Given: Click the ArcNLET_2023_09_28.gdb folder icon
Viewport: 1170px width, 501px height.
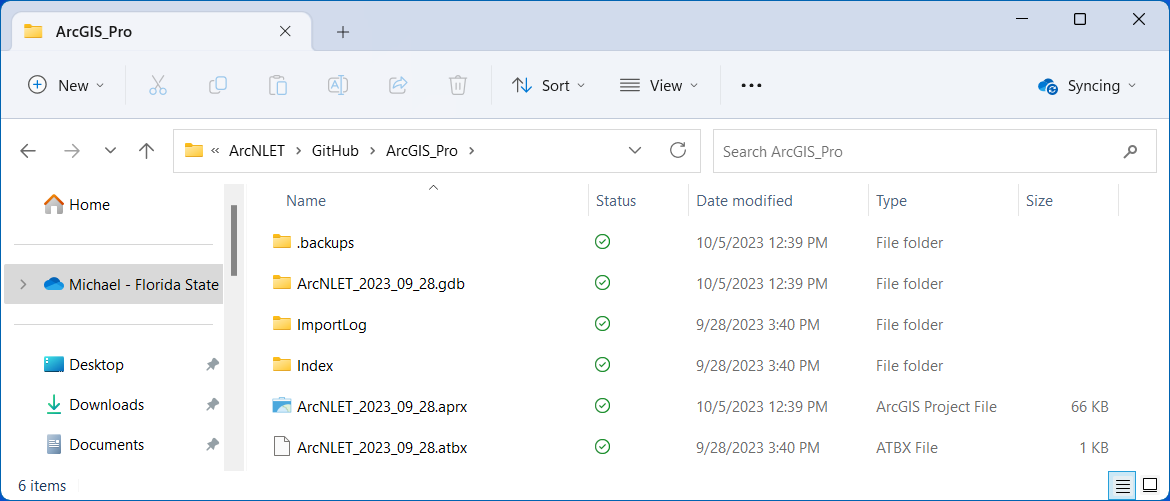Looking at the screenshot, I should (281, 283).
